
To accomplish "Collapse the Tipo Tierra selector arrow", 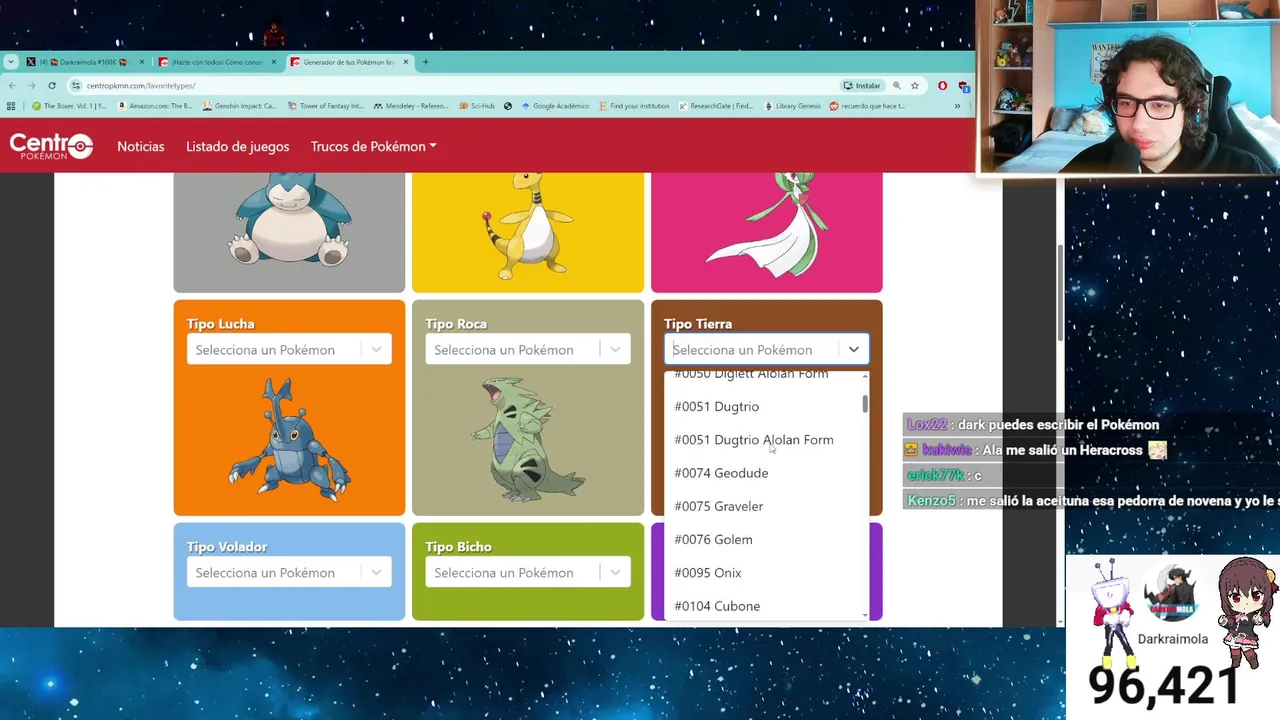I will pyautogui.click(x=853, y=349).
